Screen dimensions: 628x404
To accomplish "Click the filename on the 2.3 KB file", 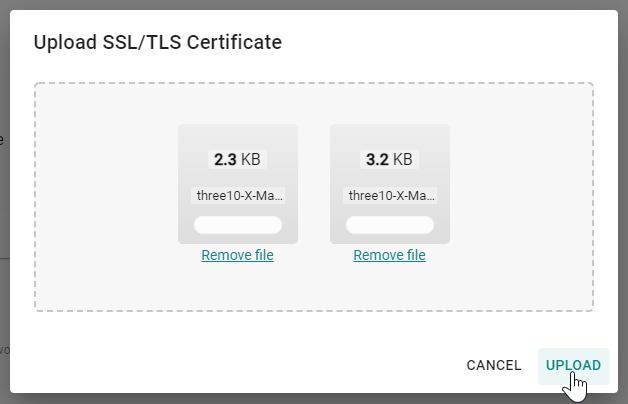I will pos(237,195).
